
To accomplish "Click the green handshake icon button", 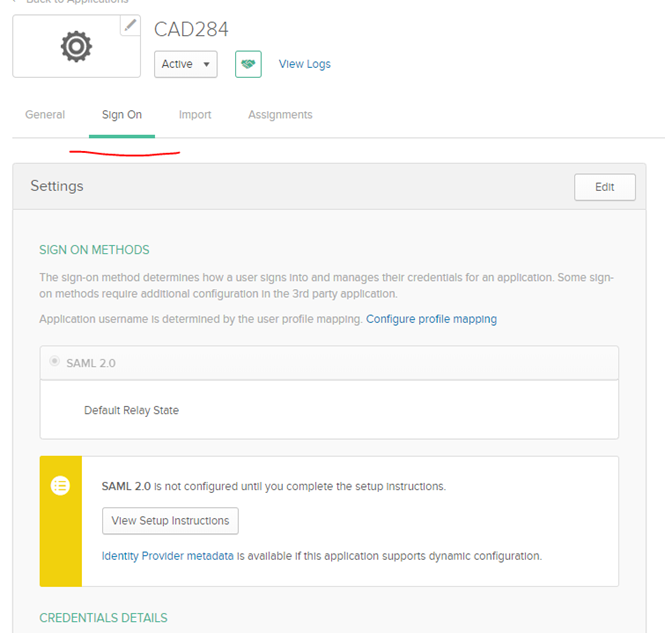I will 248,64.
